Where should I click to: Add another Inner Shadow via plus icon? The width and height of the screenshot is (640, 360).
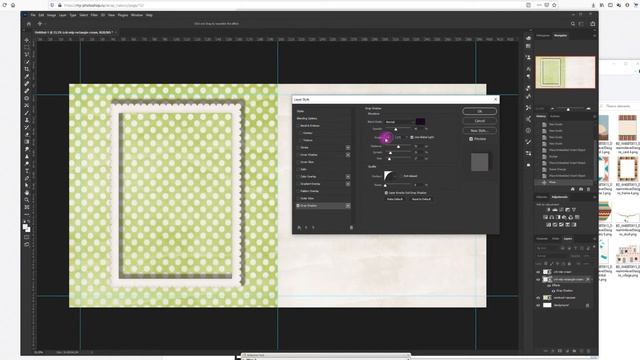[x=348, y=155]
